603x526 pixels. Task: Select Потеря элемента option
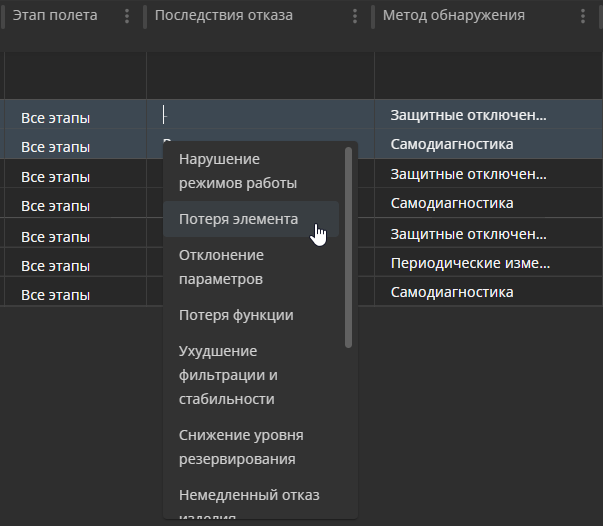(x=251, y=219)
